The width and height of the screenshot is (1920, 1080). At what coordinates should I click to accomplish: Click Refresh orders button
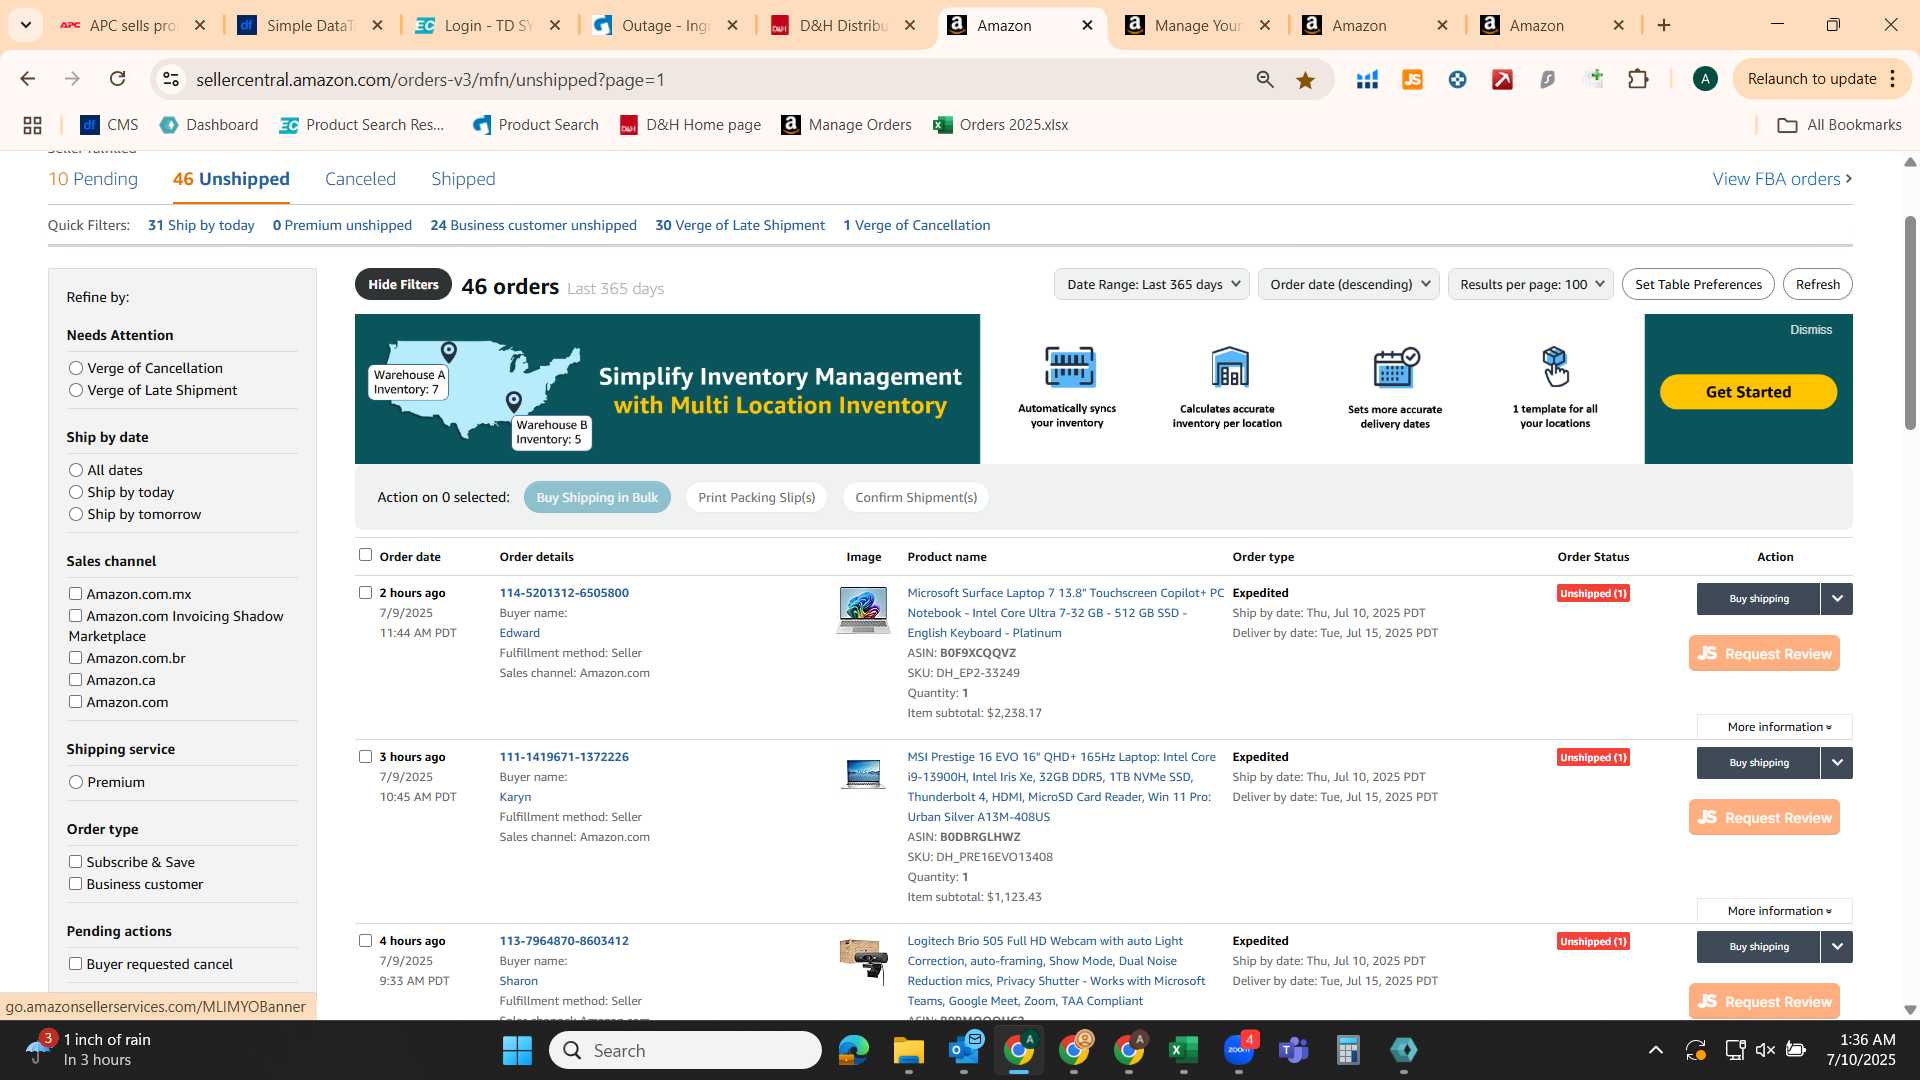point(1817,284)
